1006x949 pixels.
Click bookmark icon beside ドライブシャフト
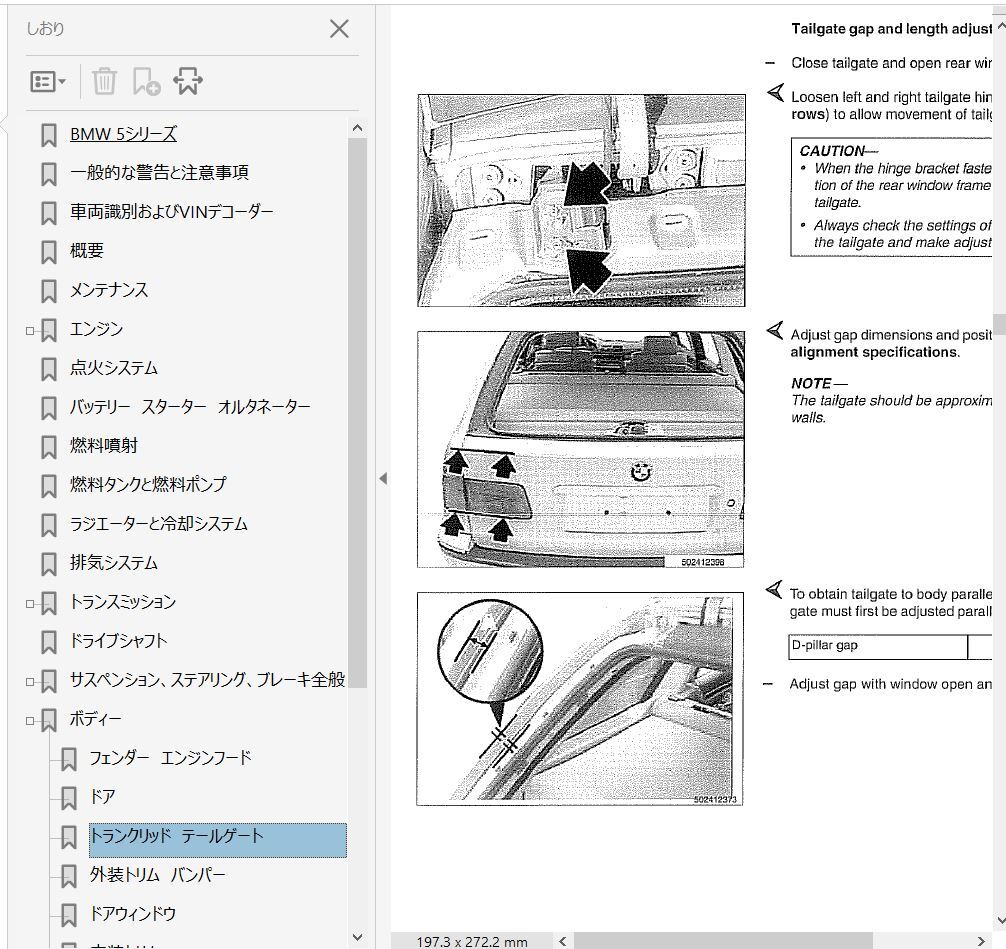coord(49,642)
